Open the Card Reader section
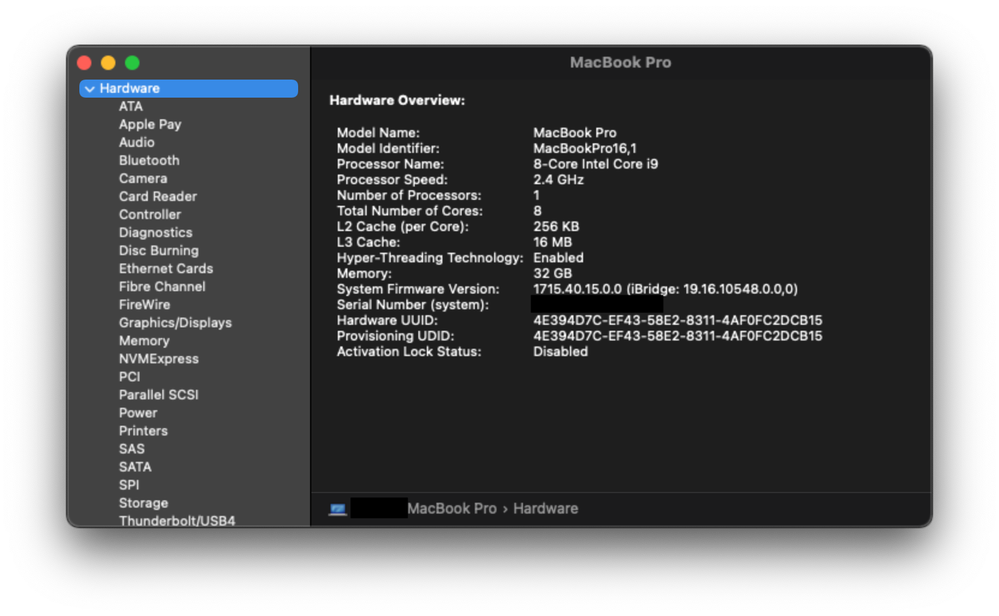The image size is (999, 616). pyautogui.click(x=157, y=196)
